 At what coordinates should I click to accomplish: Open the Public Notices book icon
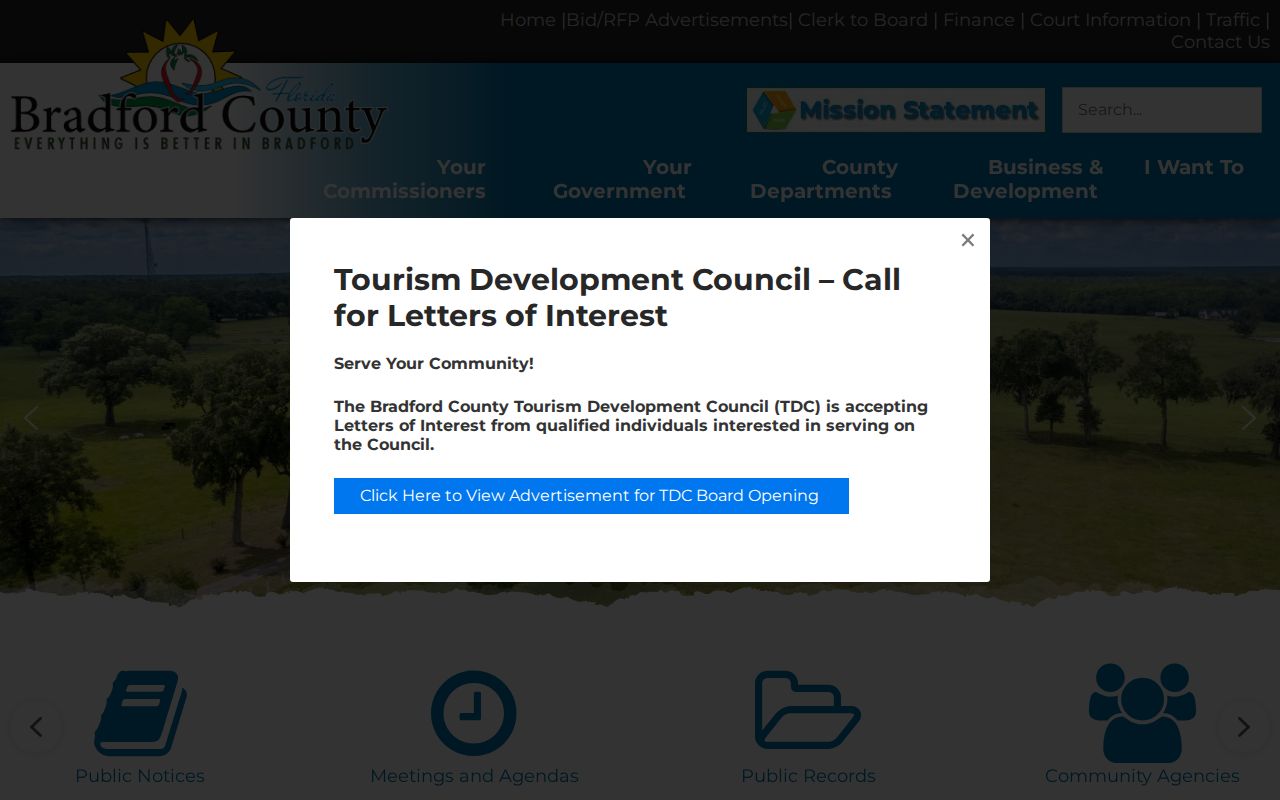coord(140,712)
